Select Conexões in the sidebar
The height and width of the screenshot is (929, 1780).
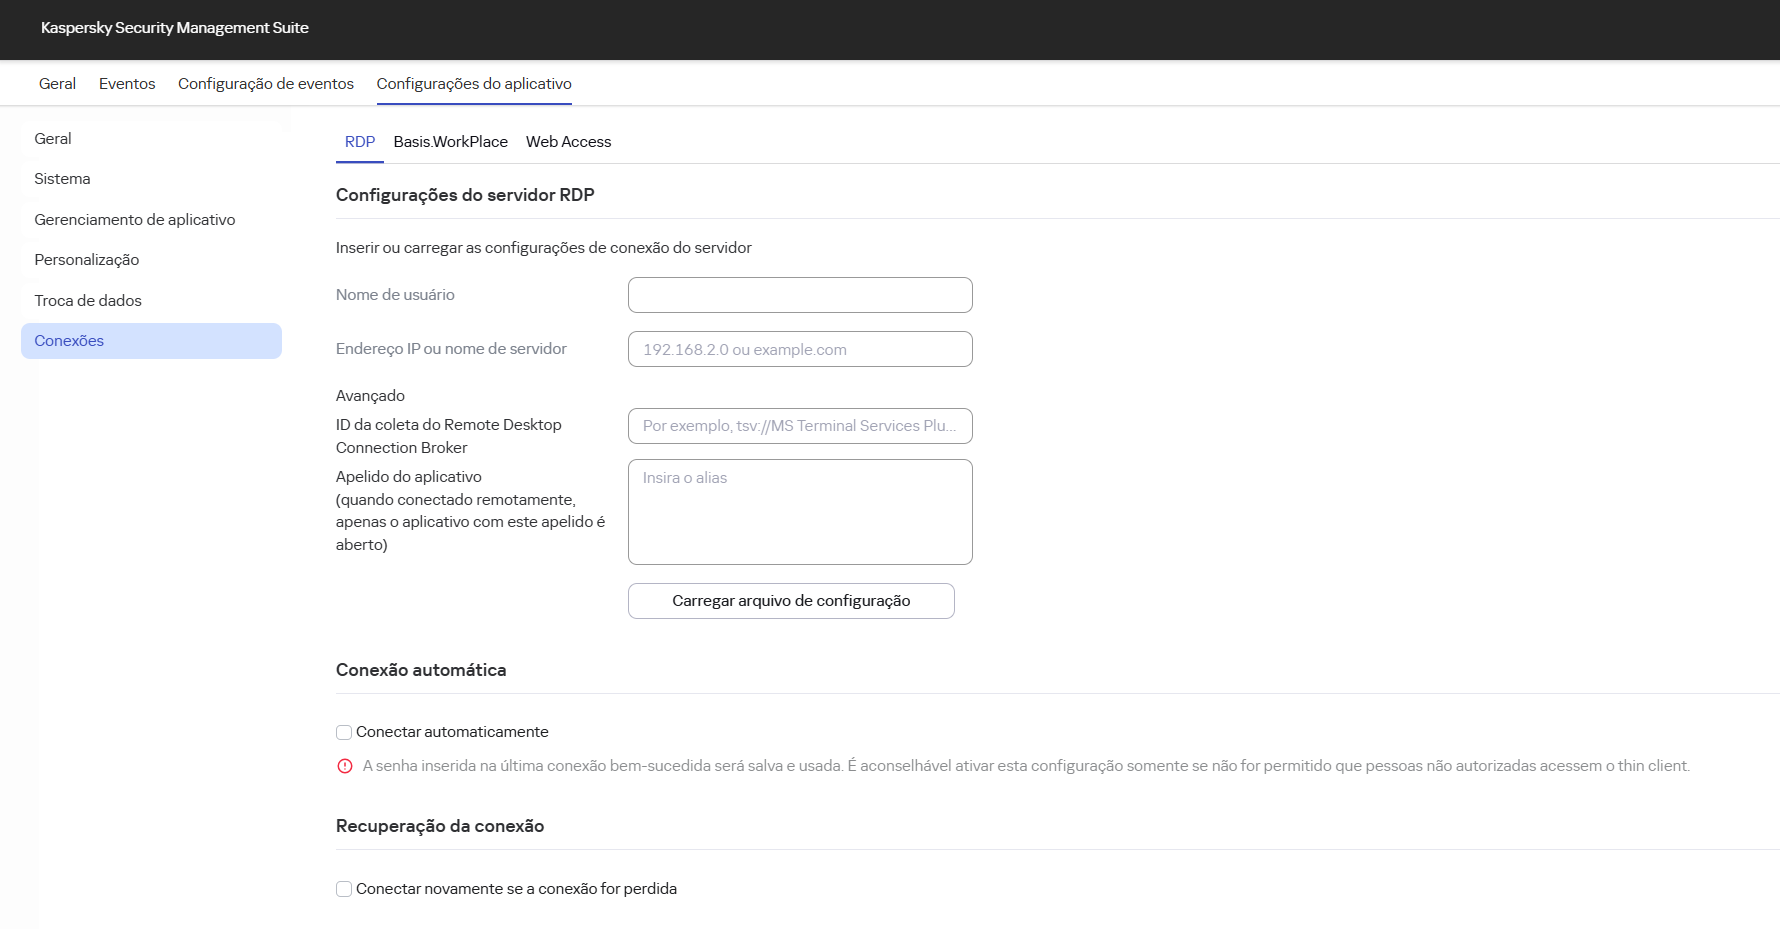coord(69,340)
